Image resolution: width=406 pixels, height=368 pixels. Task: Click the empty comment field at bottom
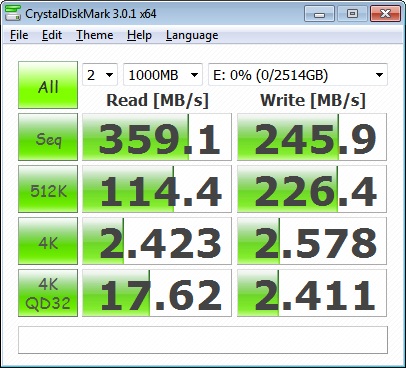click(203, 340)
